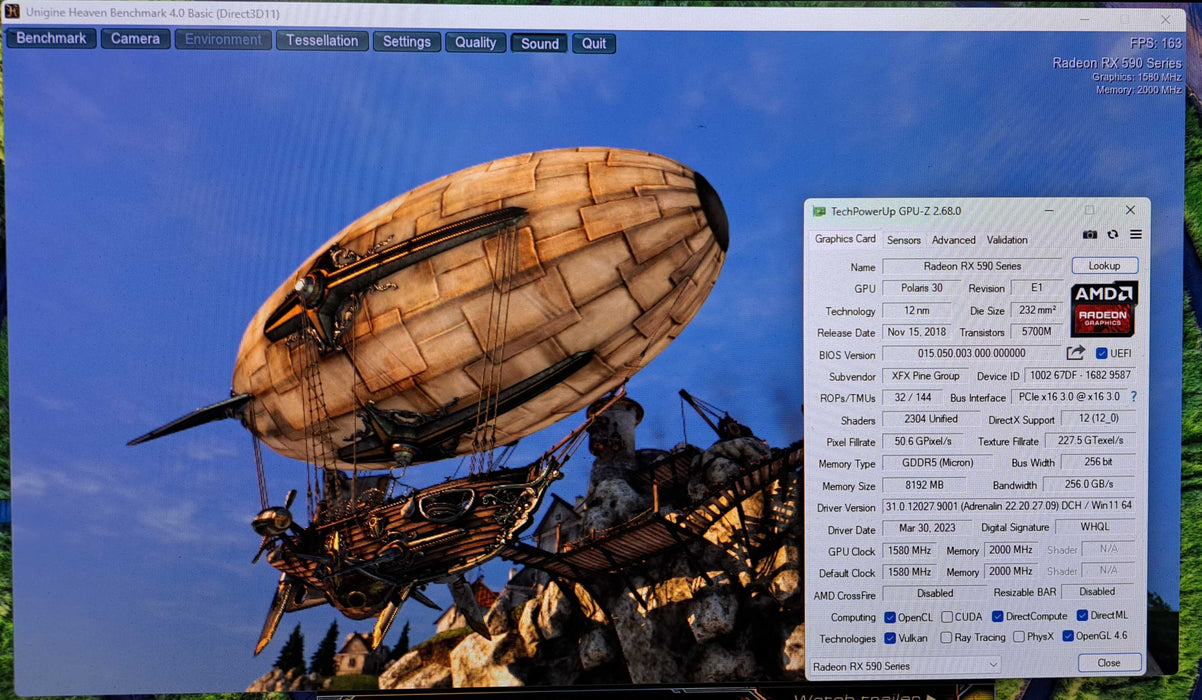Click the Memory Size value 8192 MB

924,485
